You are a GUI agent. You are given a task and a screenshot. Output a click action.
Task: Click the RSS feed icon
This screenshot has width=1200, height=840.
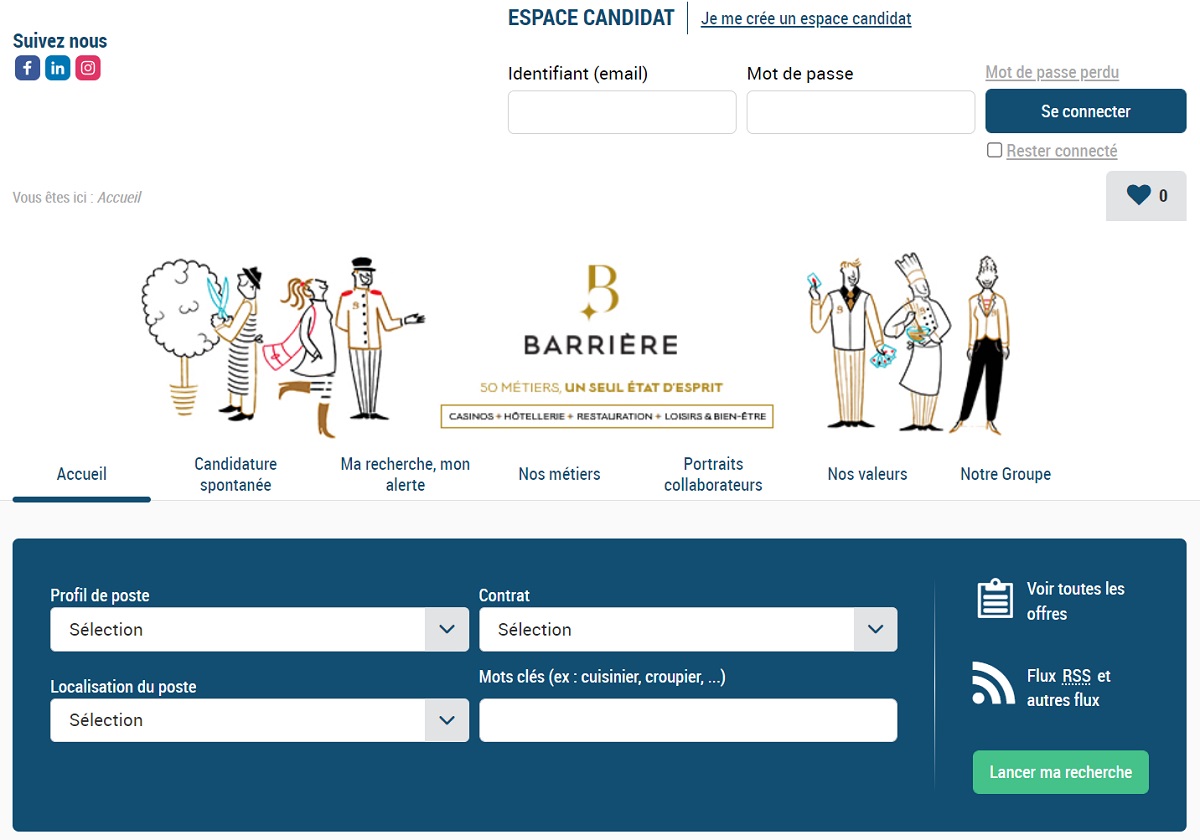(993, 683)
